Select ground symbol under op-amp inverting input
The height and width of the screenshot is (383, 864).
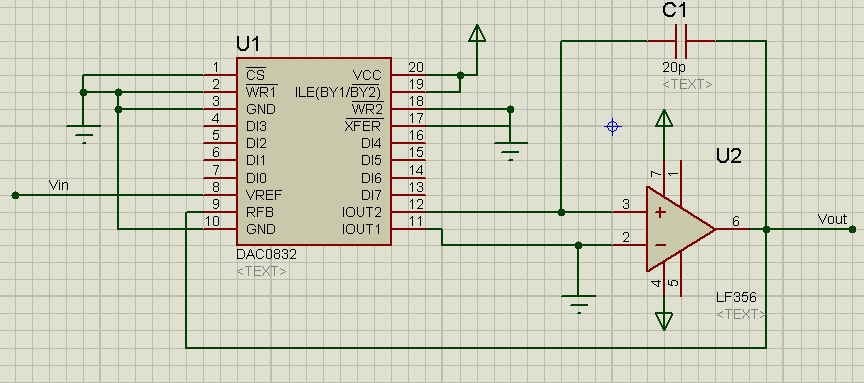point(578,304)
